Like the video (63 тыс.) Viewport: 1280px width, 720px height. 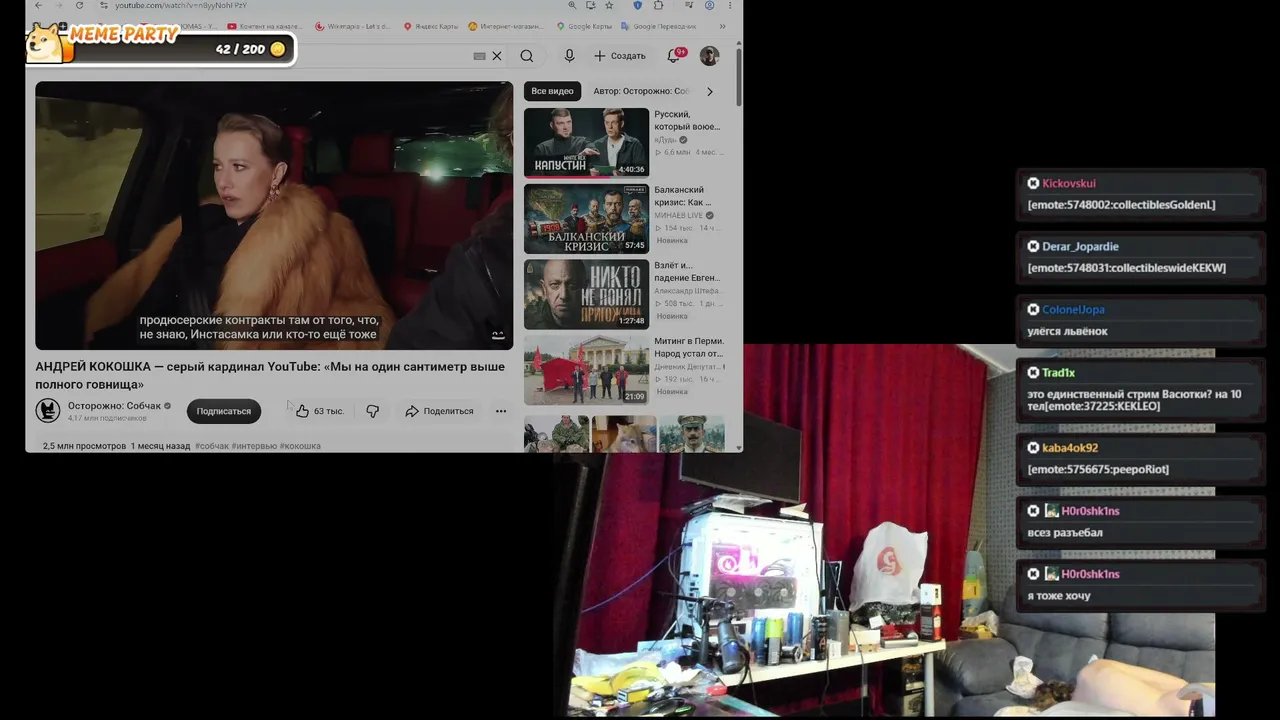tap(319, 411)
